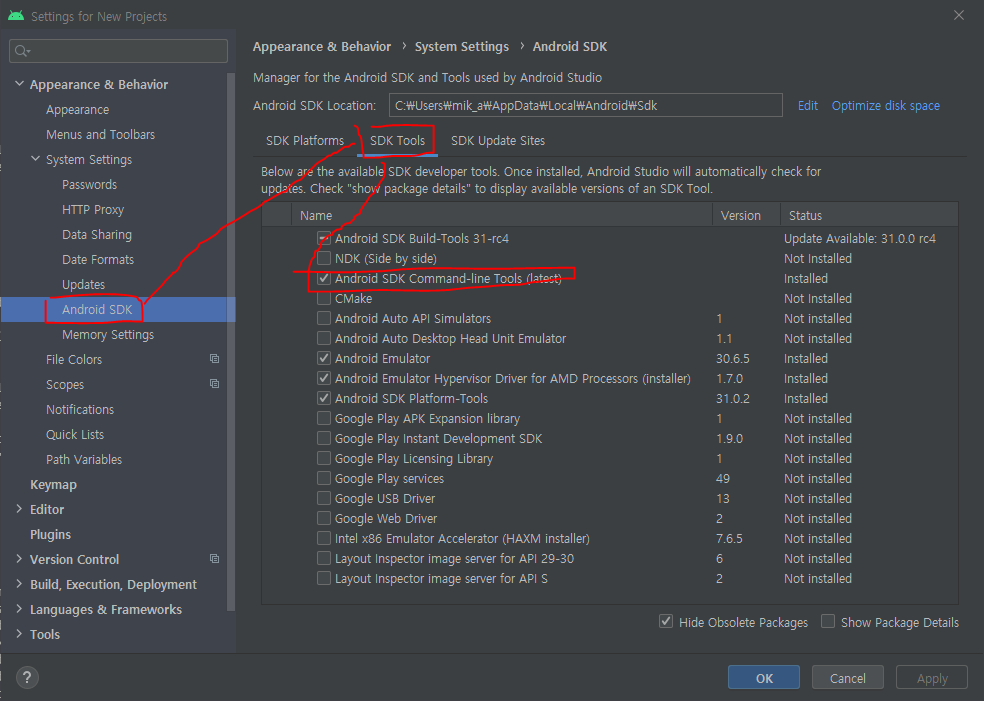The image size is (984, 701).
Task: Select HTTP Proxy settings
Action: (93, 210)
